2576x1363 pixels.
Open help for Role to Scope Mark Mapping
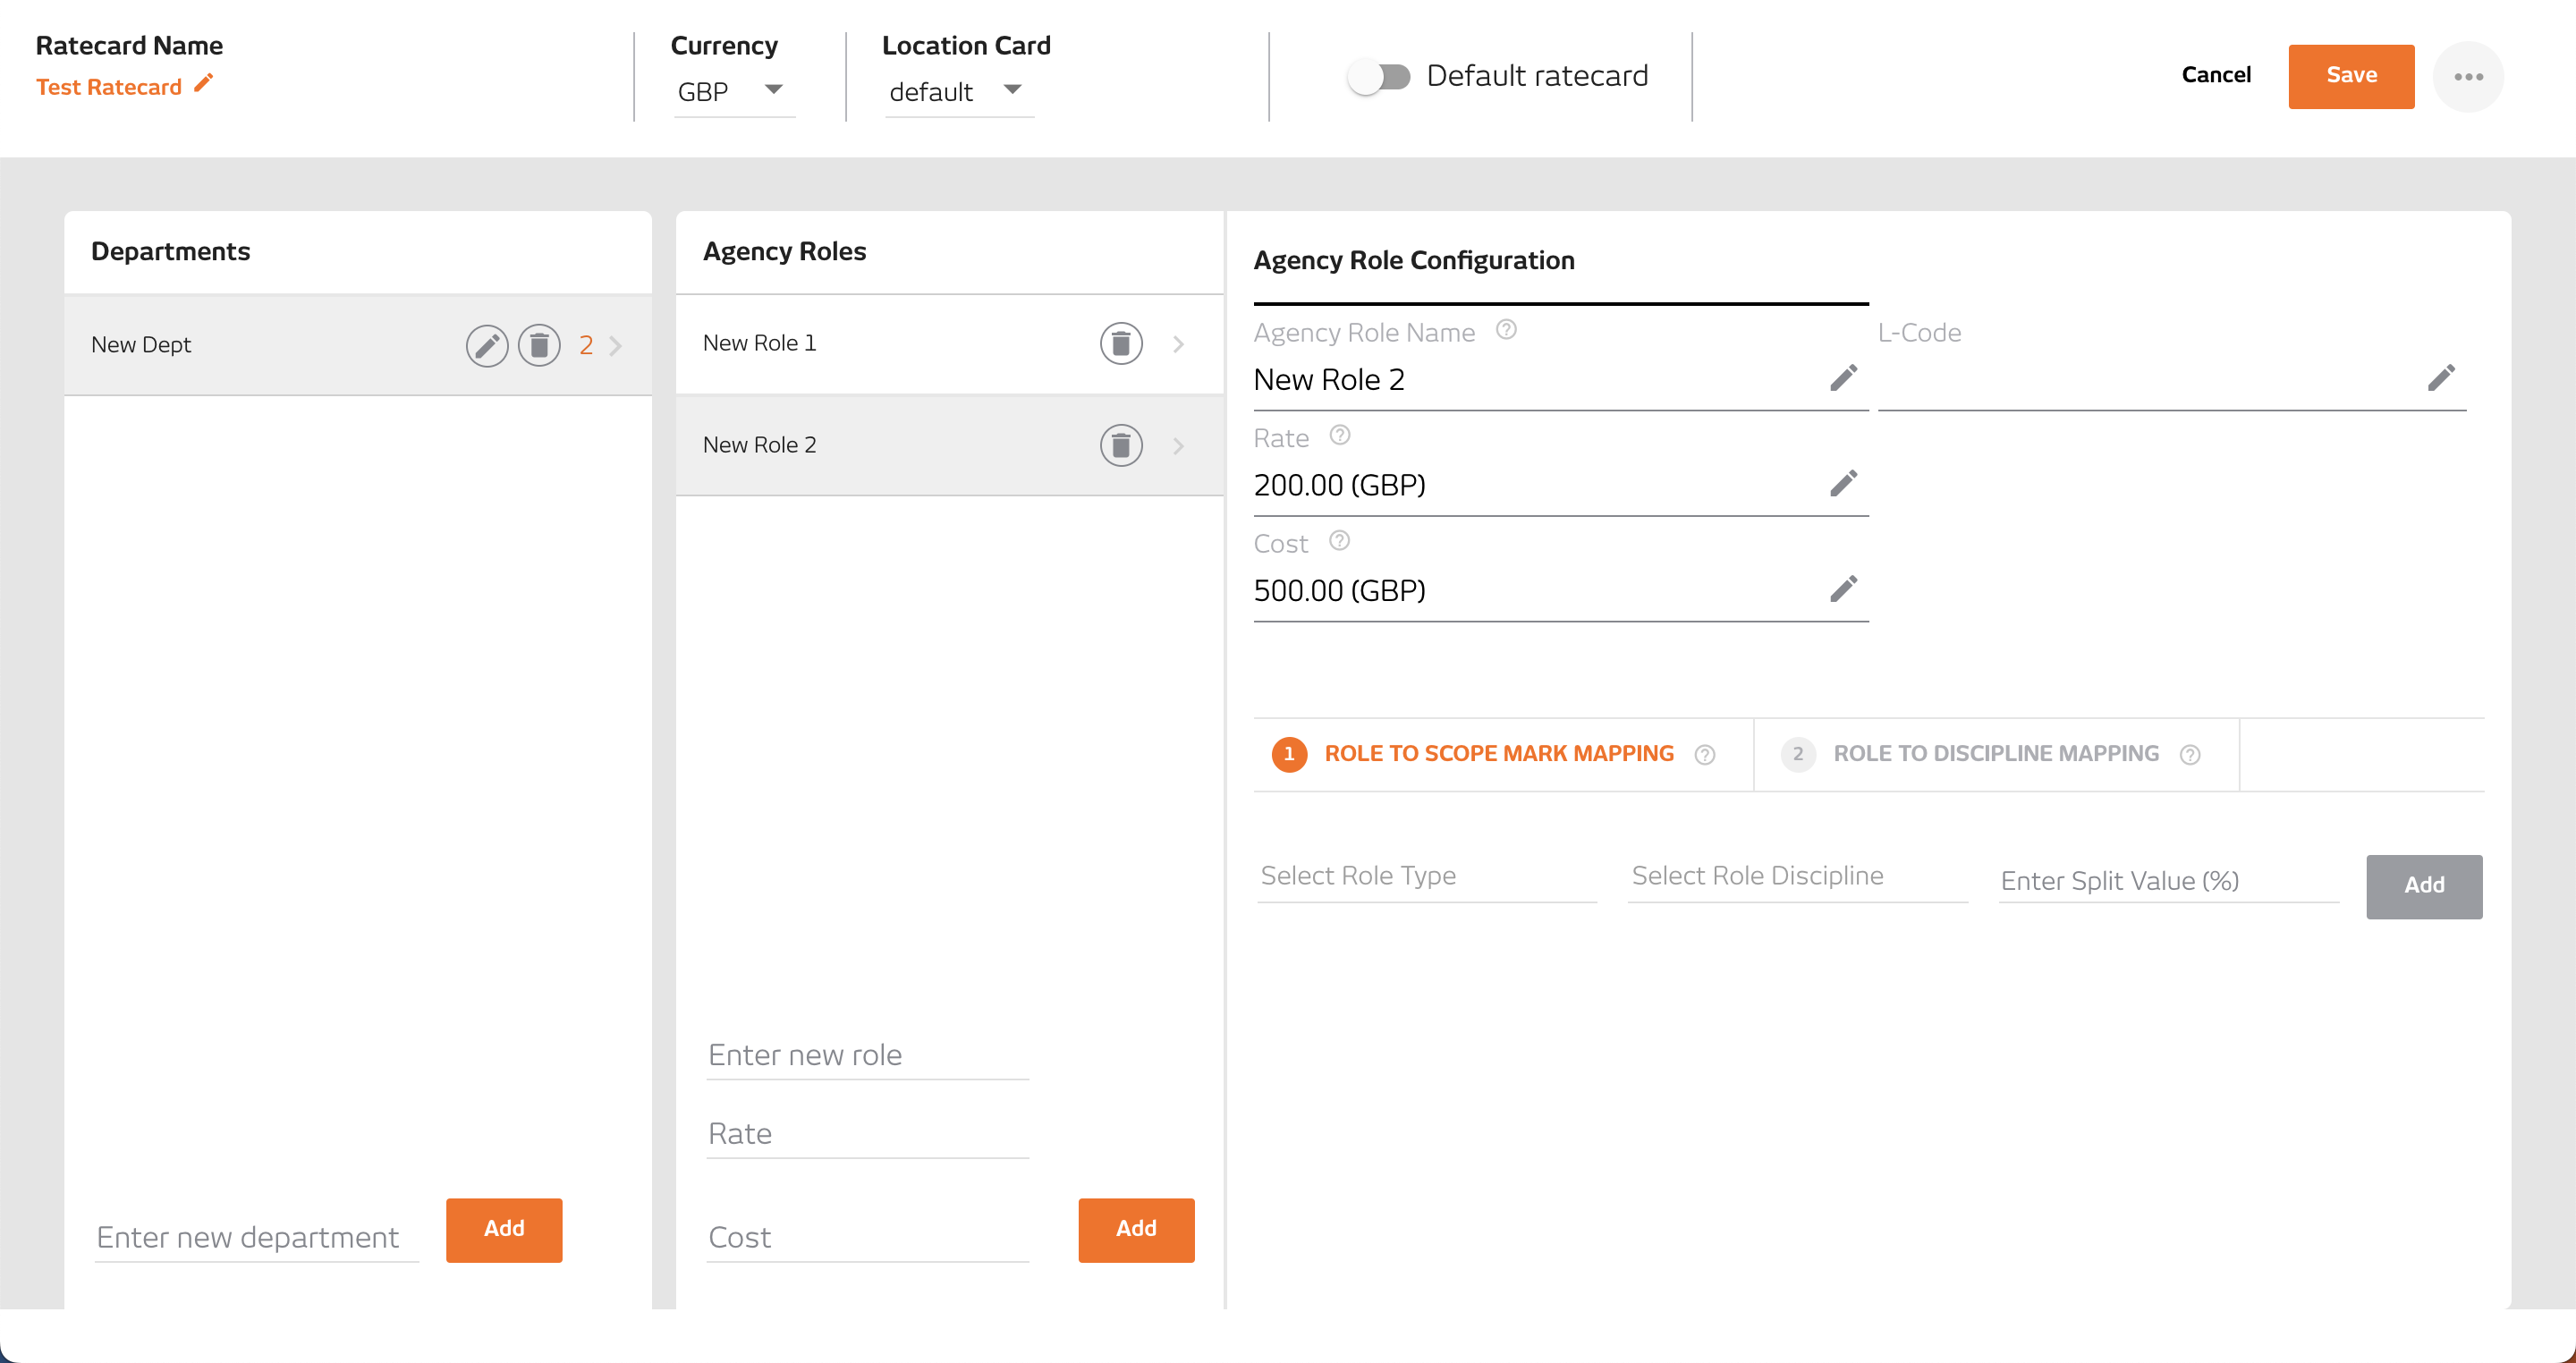click(x=1705, y=755)
